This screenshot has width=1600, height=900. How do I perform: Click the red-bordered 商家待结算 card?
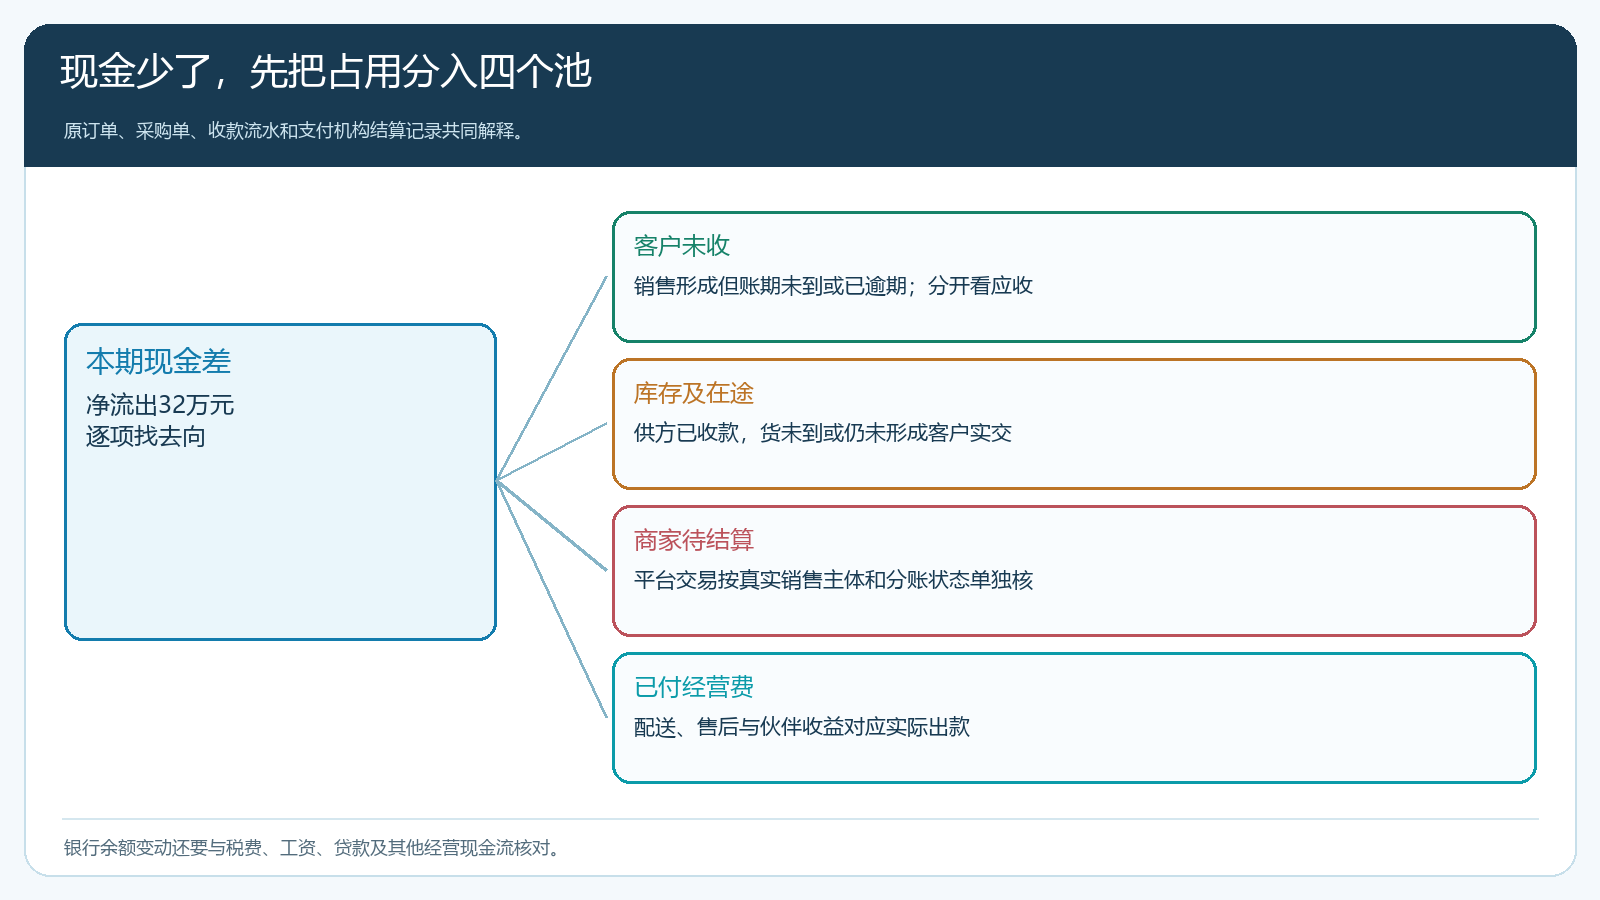(x=1074, y=571)
